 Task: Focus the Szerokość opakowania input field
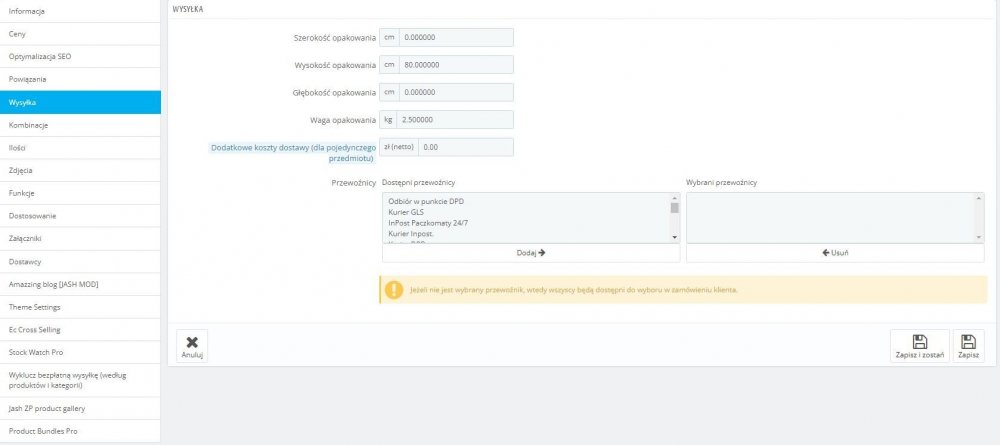tap(456, 38)
